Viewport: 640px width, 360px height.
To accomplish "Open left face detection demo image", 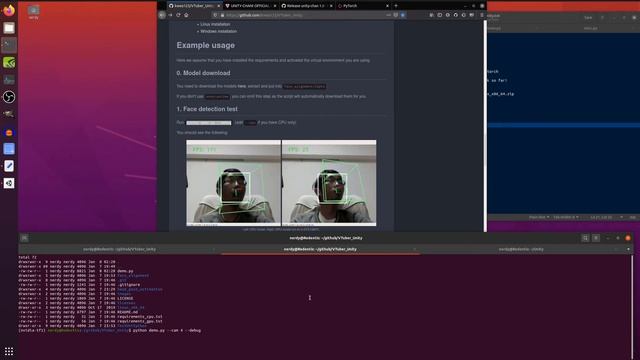I will [x=233, y=183].
